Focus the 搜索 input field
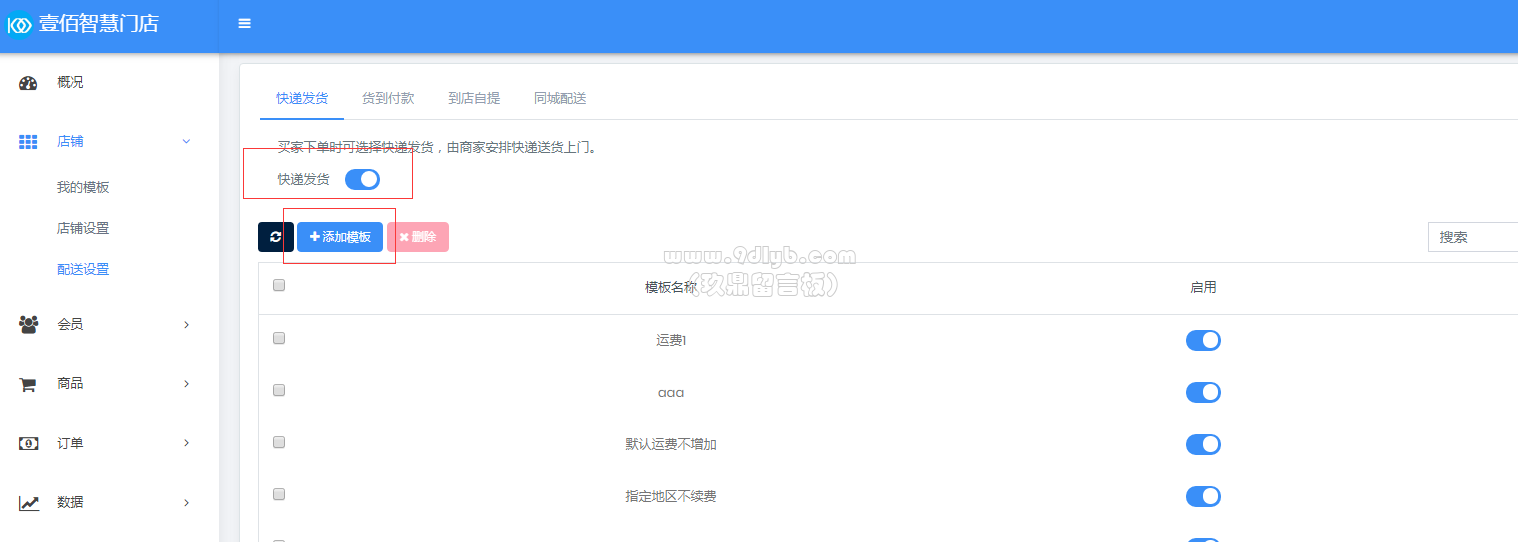This screenshot has width=1518, height=542. pyautogui.click(x=1473, y=237)
